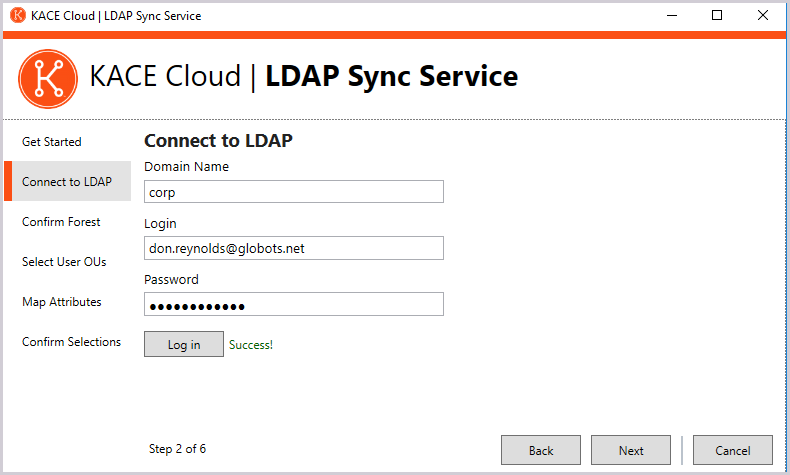Click the Back button
This screenshot has height=475, width=790.
click(541, 450)
